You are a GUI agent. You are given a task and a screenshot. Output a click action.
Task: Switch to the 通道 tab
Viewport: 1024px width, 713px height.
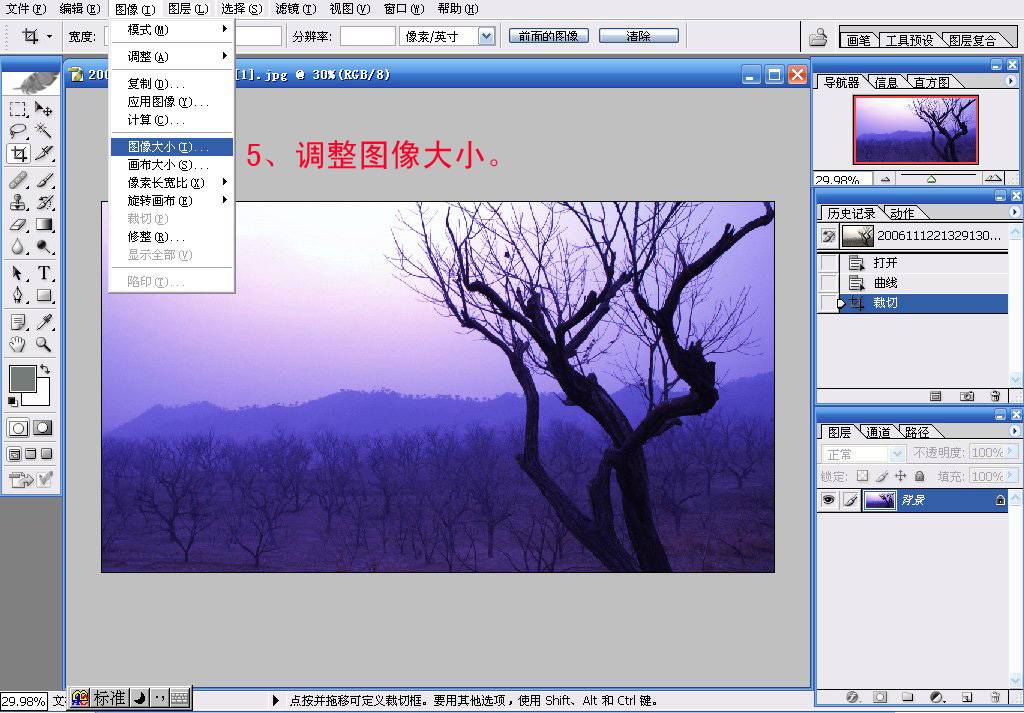879,432
